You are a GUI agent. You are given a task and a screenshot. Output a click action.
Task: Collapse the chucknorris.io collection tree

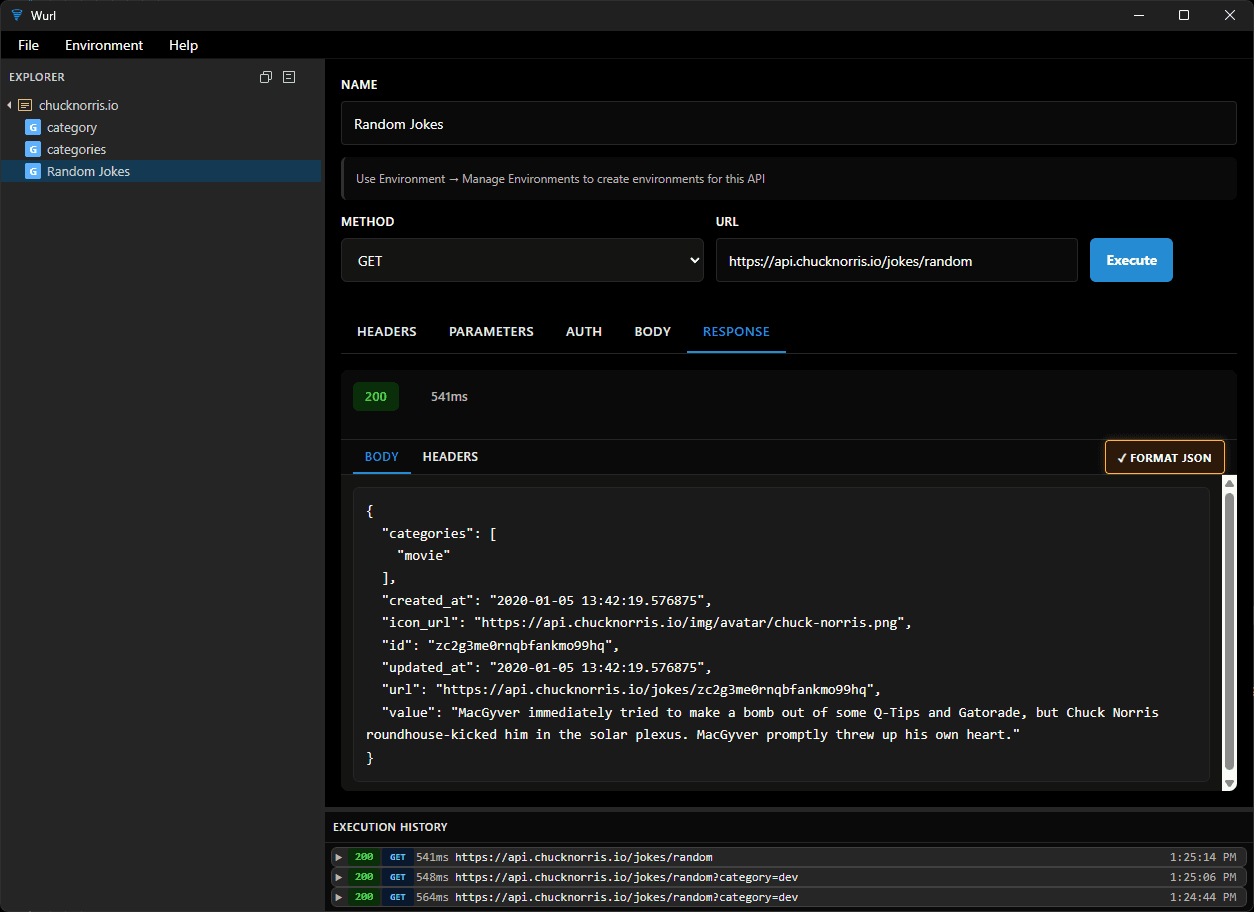click(8, 105)
